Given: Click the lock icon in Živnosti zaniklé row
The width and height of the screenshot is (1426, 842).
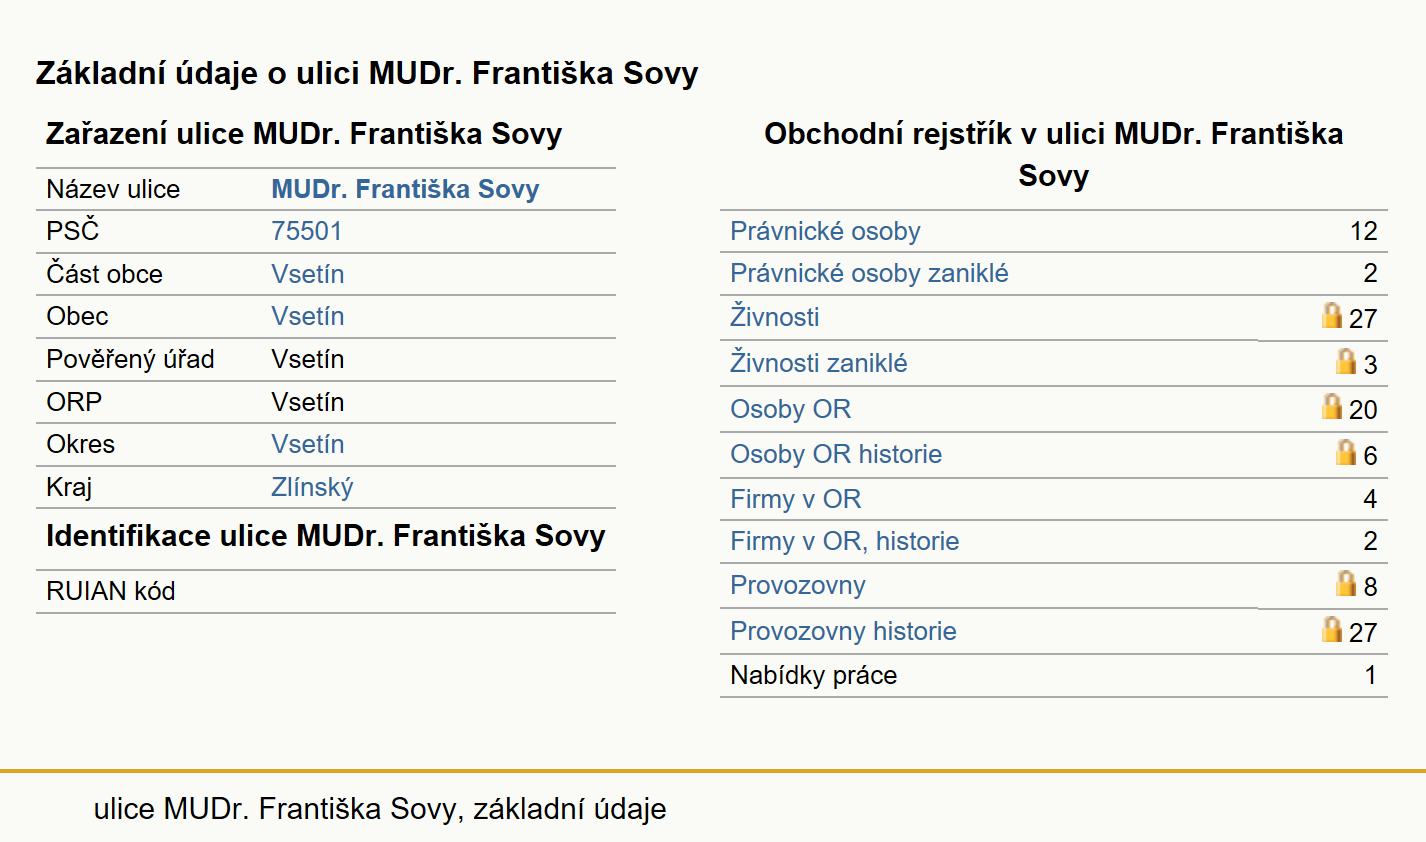Looking at the screenshot, I should pyautogui.click(x=1346, y=361).
